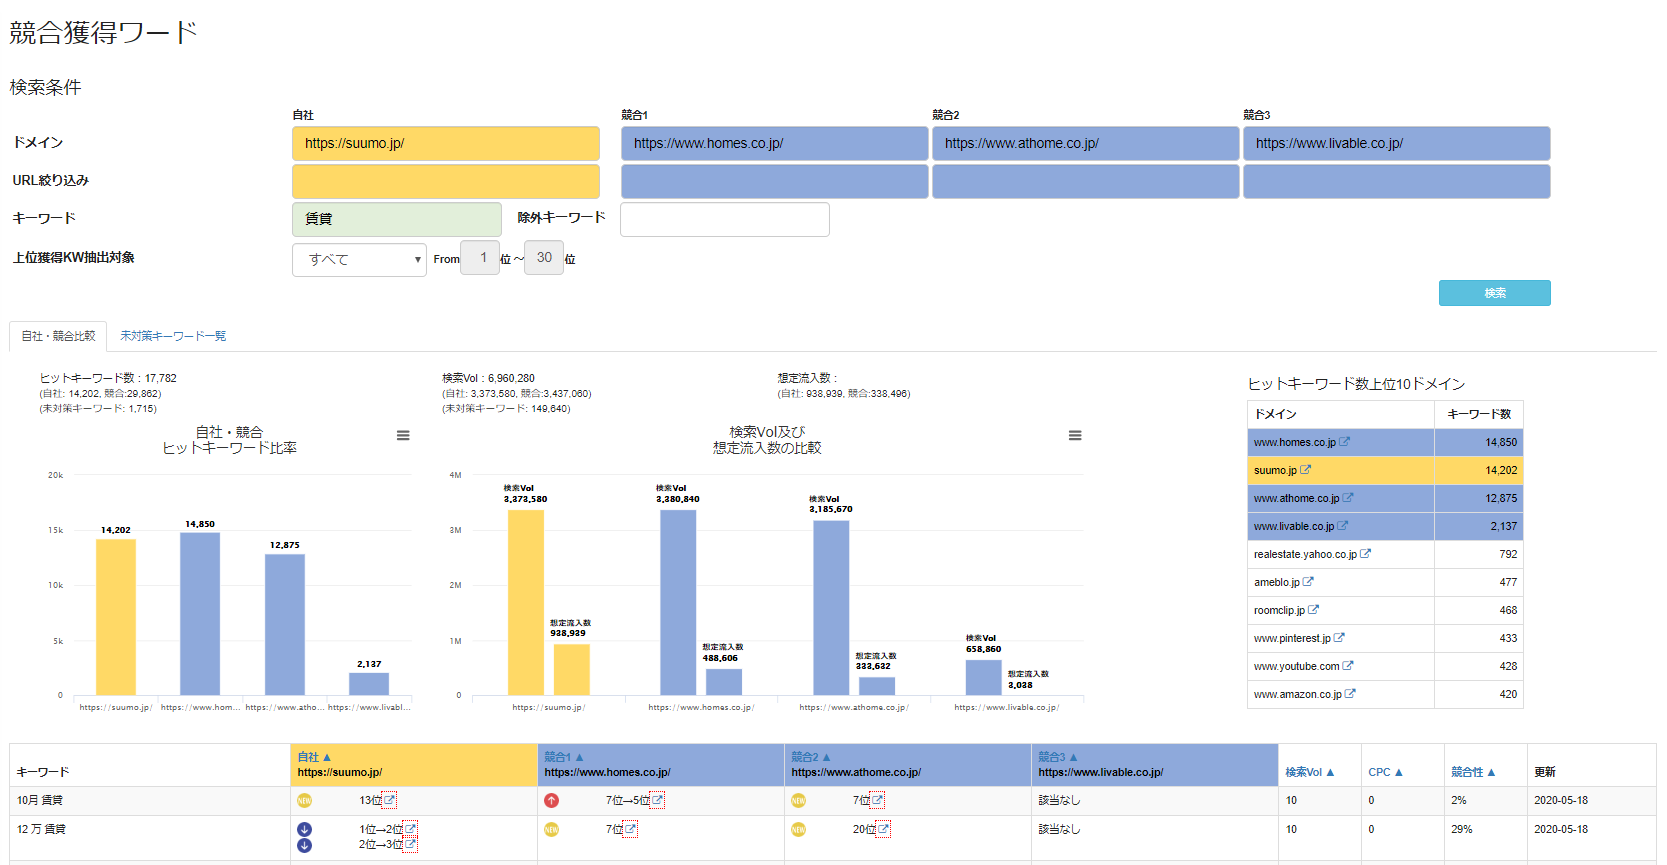Open link icon next to 20位 rank
This screenshot has width=1667, height=865.
[x=883, y=829]
